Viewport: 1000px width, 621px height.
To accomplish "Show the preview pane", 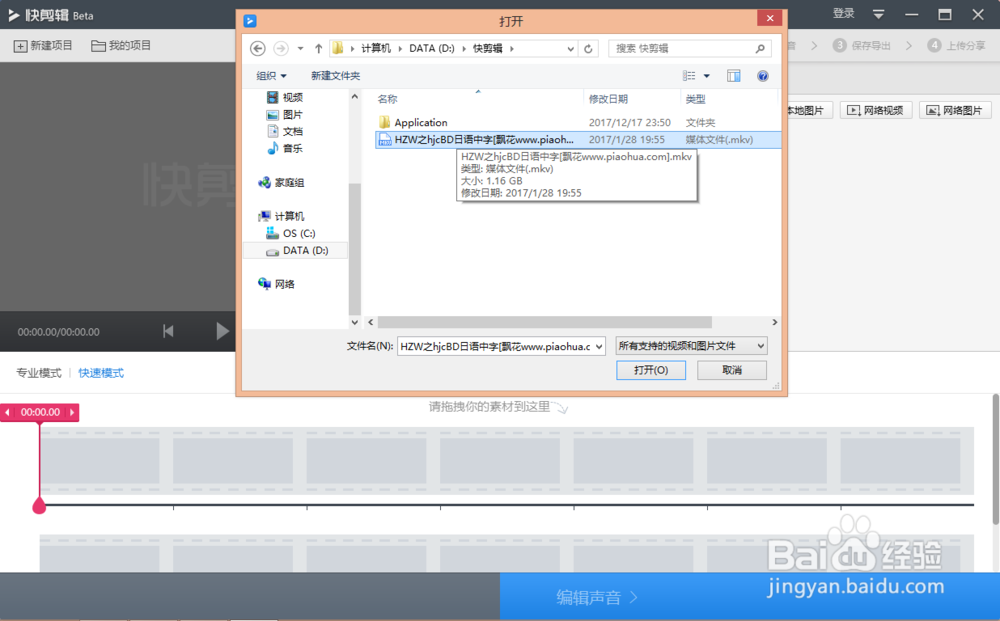I will pos(733,76).
